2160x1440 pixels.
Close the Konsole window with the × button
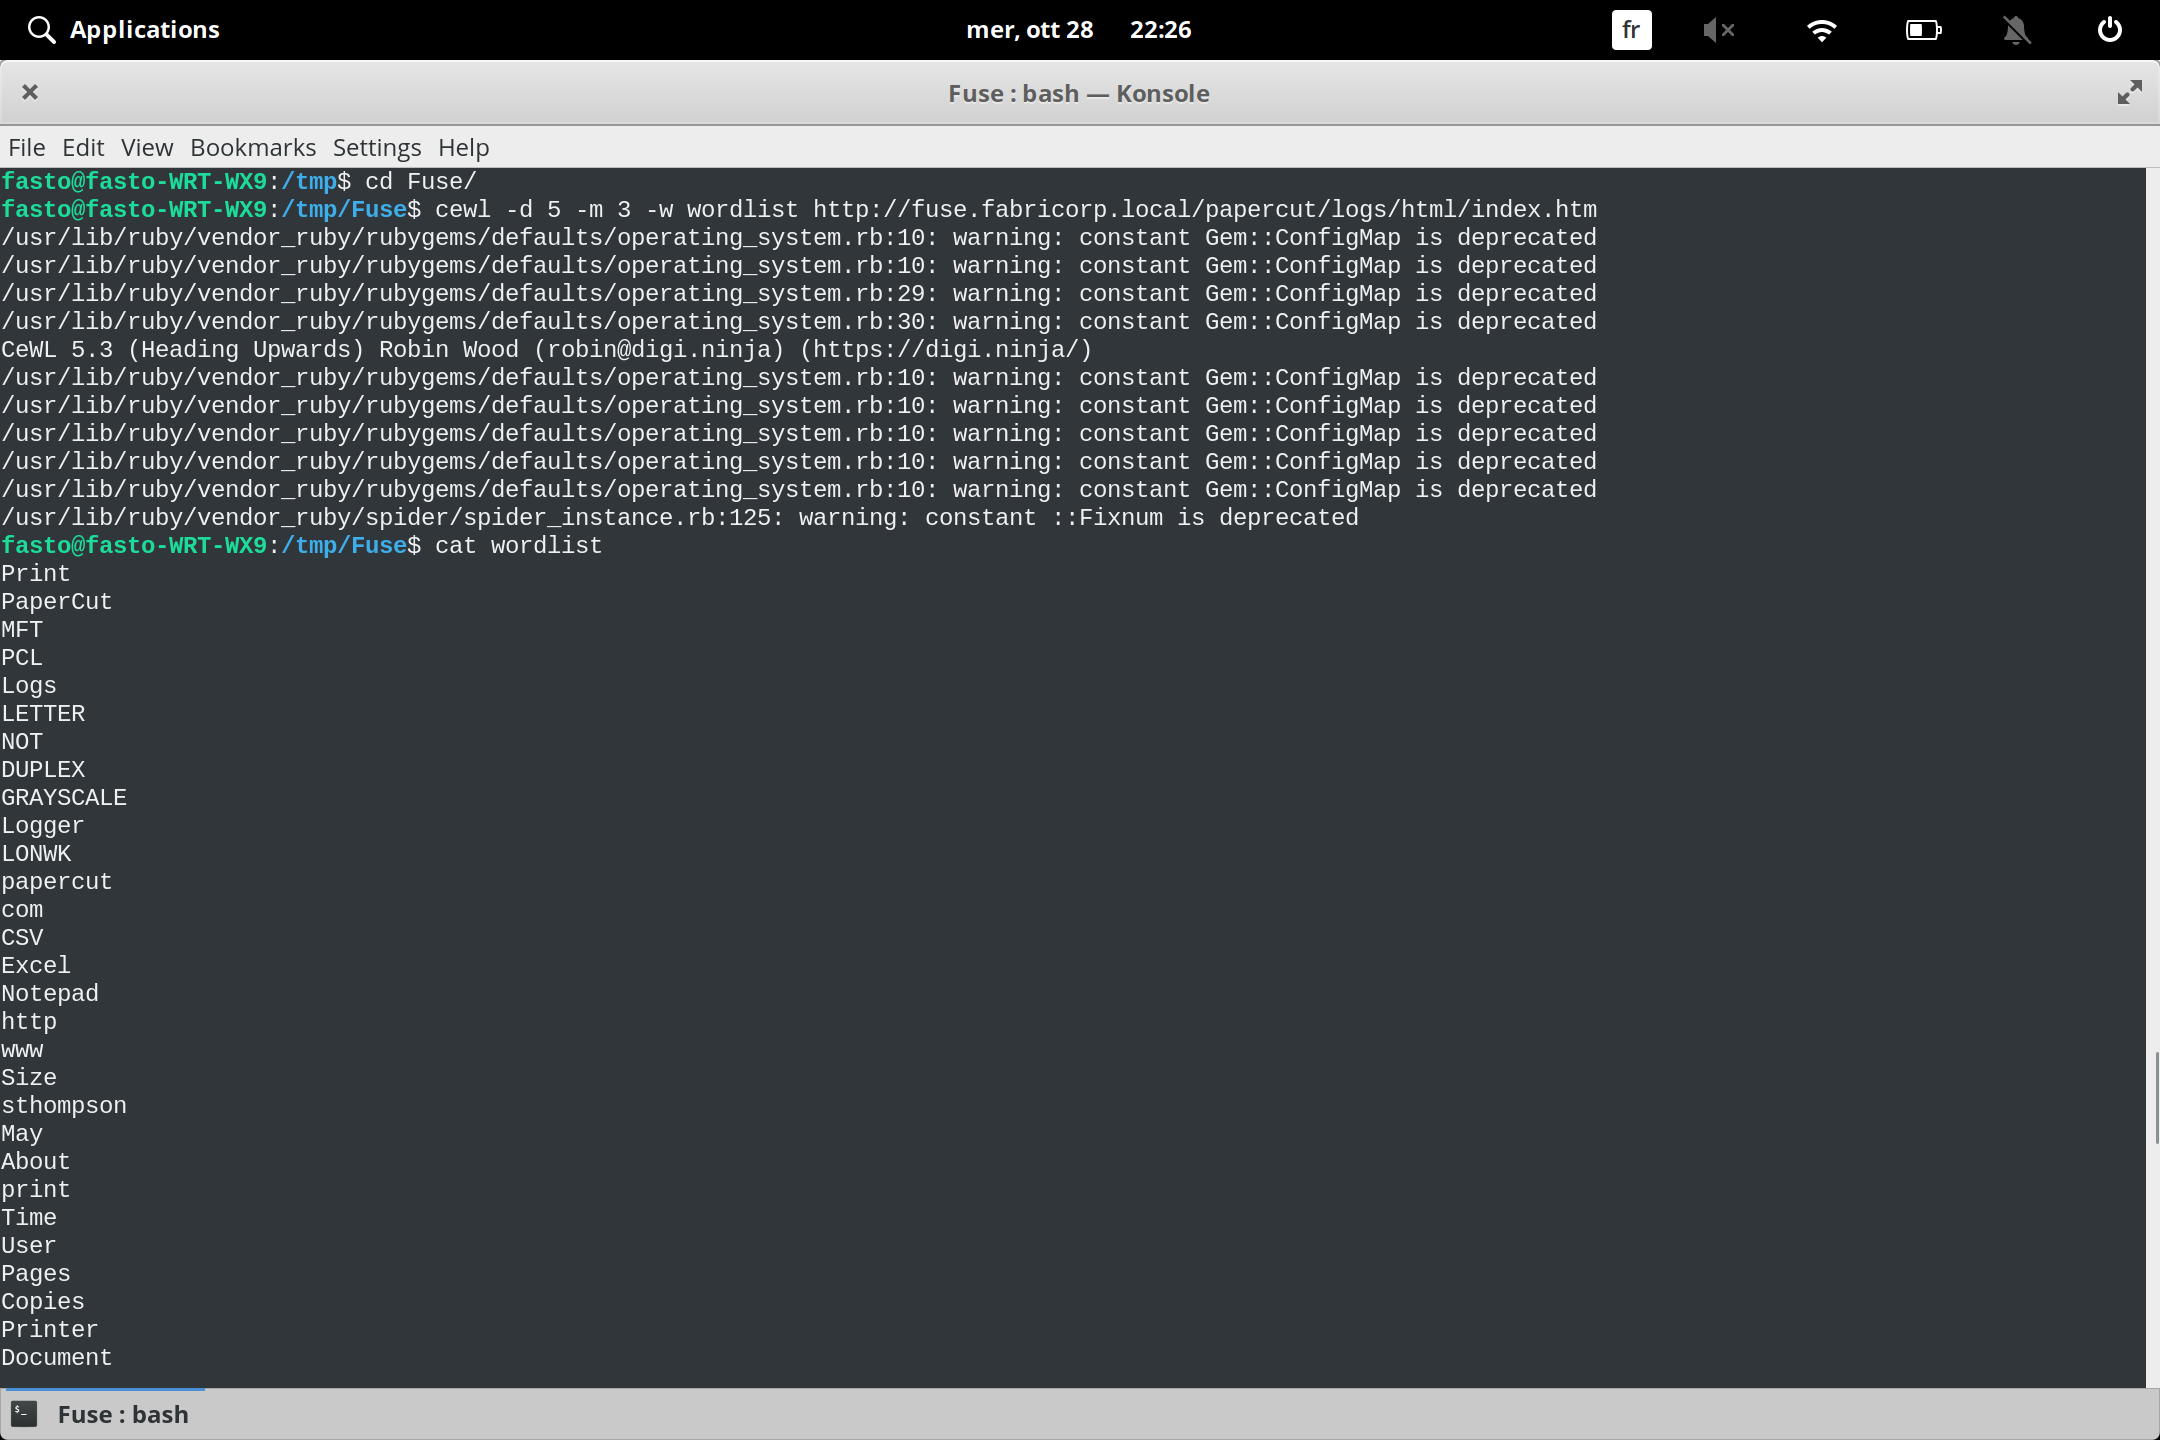[x=30, y=92]
